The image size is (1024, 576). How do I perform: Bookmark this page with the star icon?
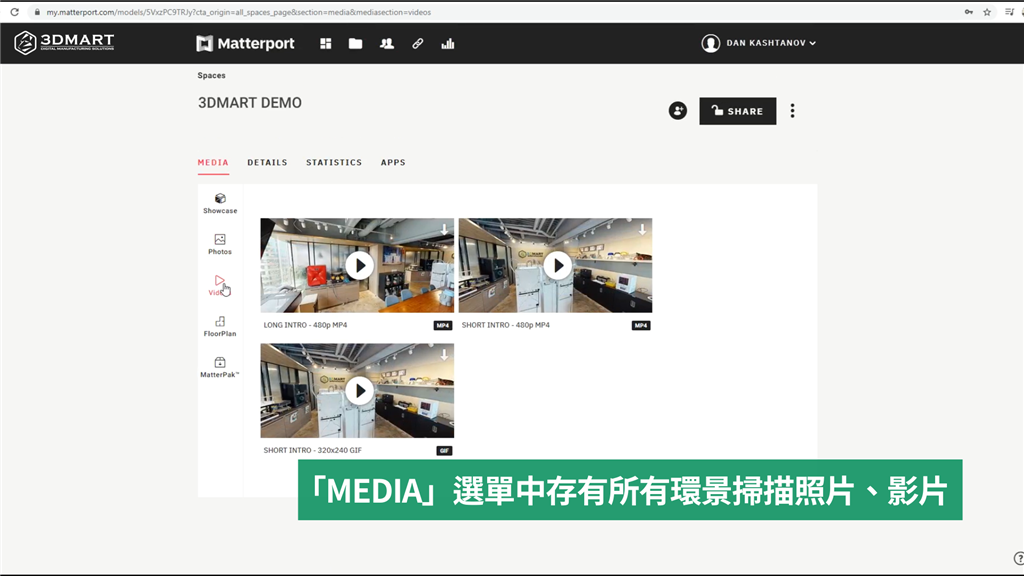click(987, 12)
